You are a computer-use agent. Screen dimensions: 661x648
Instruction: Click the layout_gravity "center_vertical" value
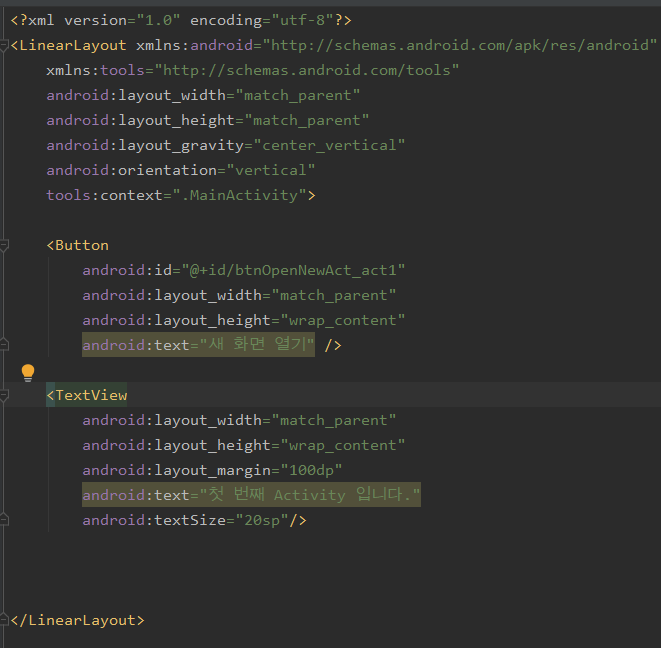(x=329, y=145)
